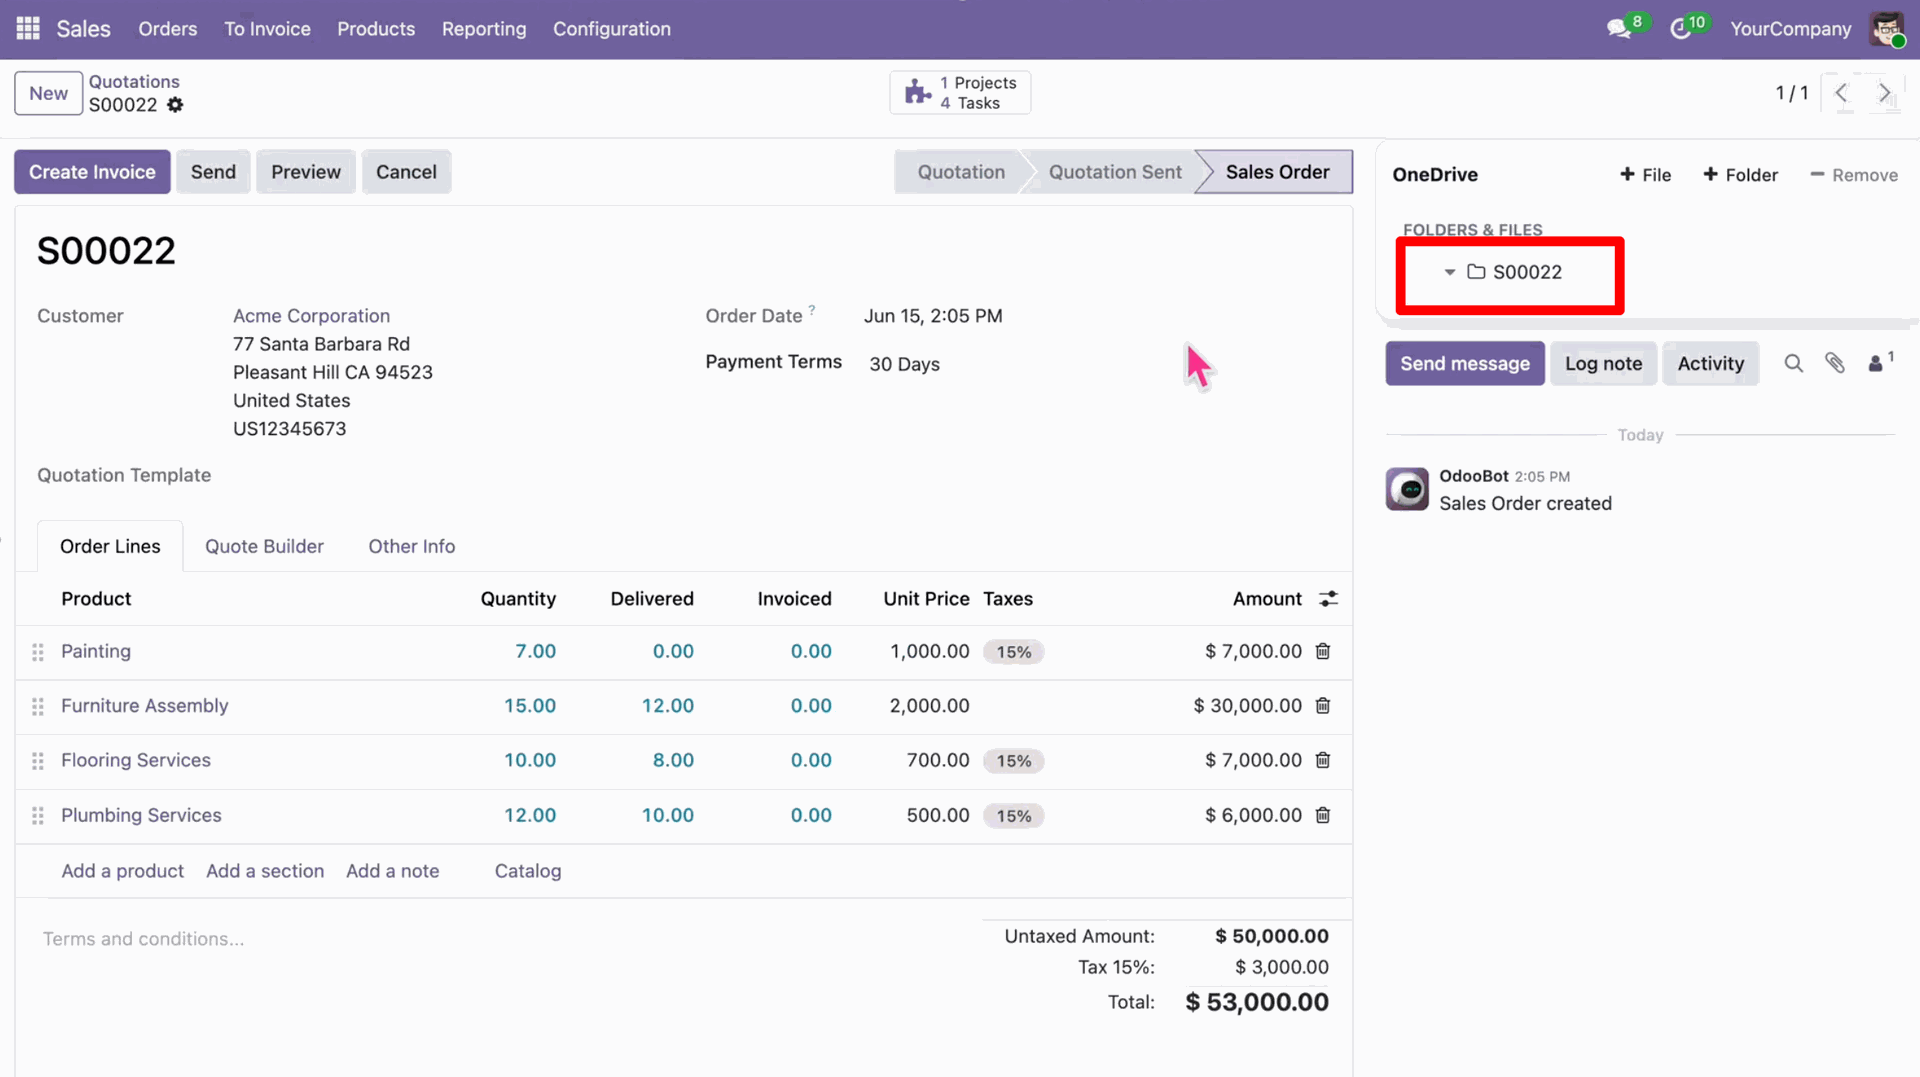Open the apps grid menu icon
The height and width of the screenshot is (1077, 1920).
(28, 29)
